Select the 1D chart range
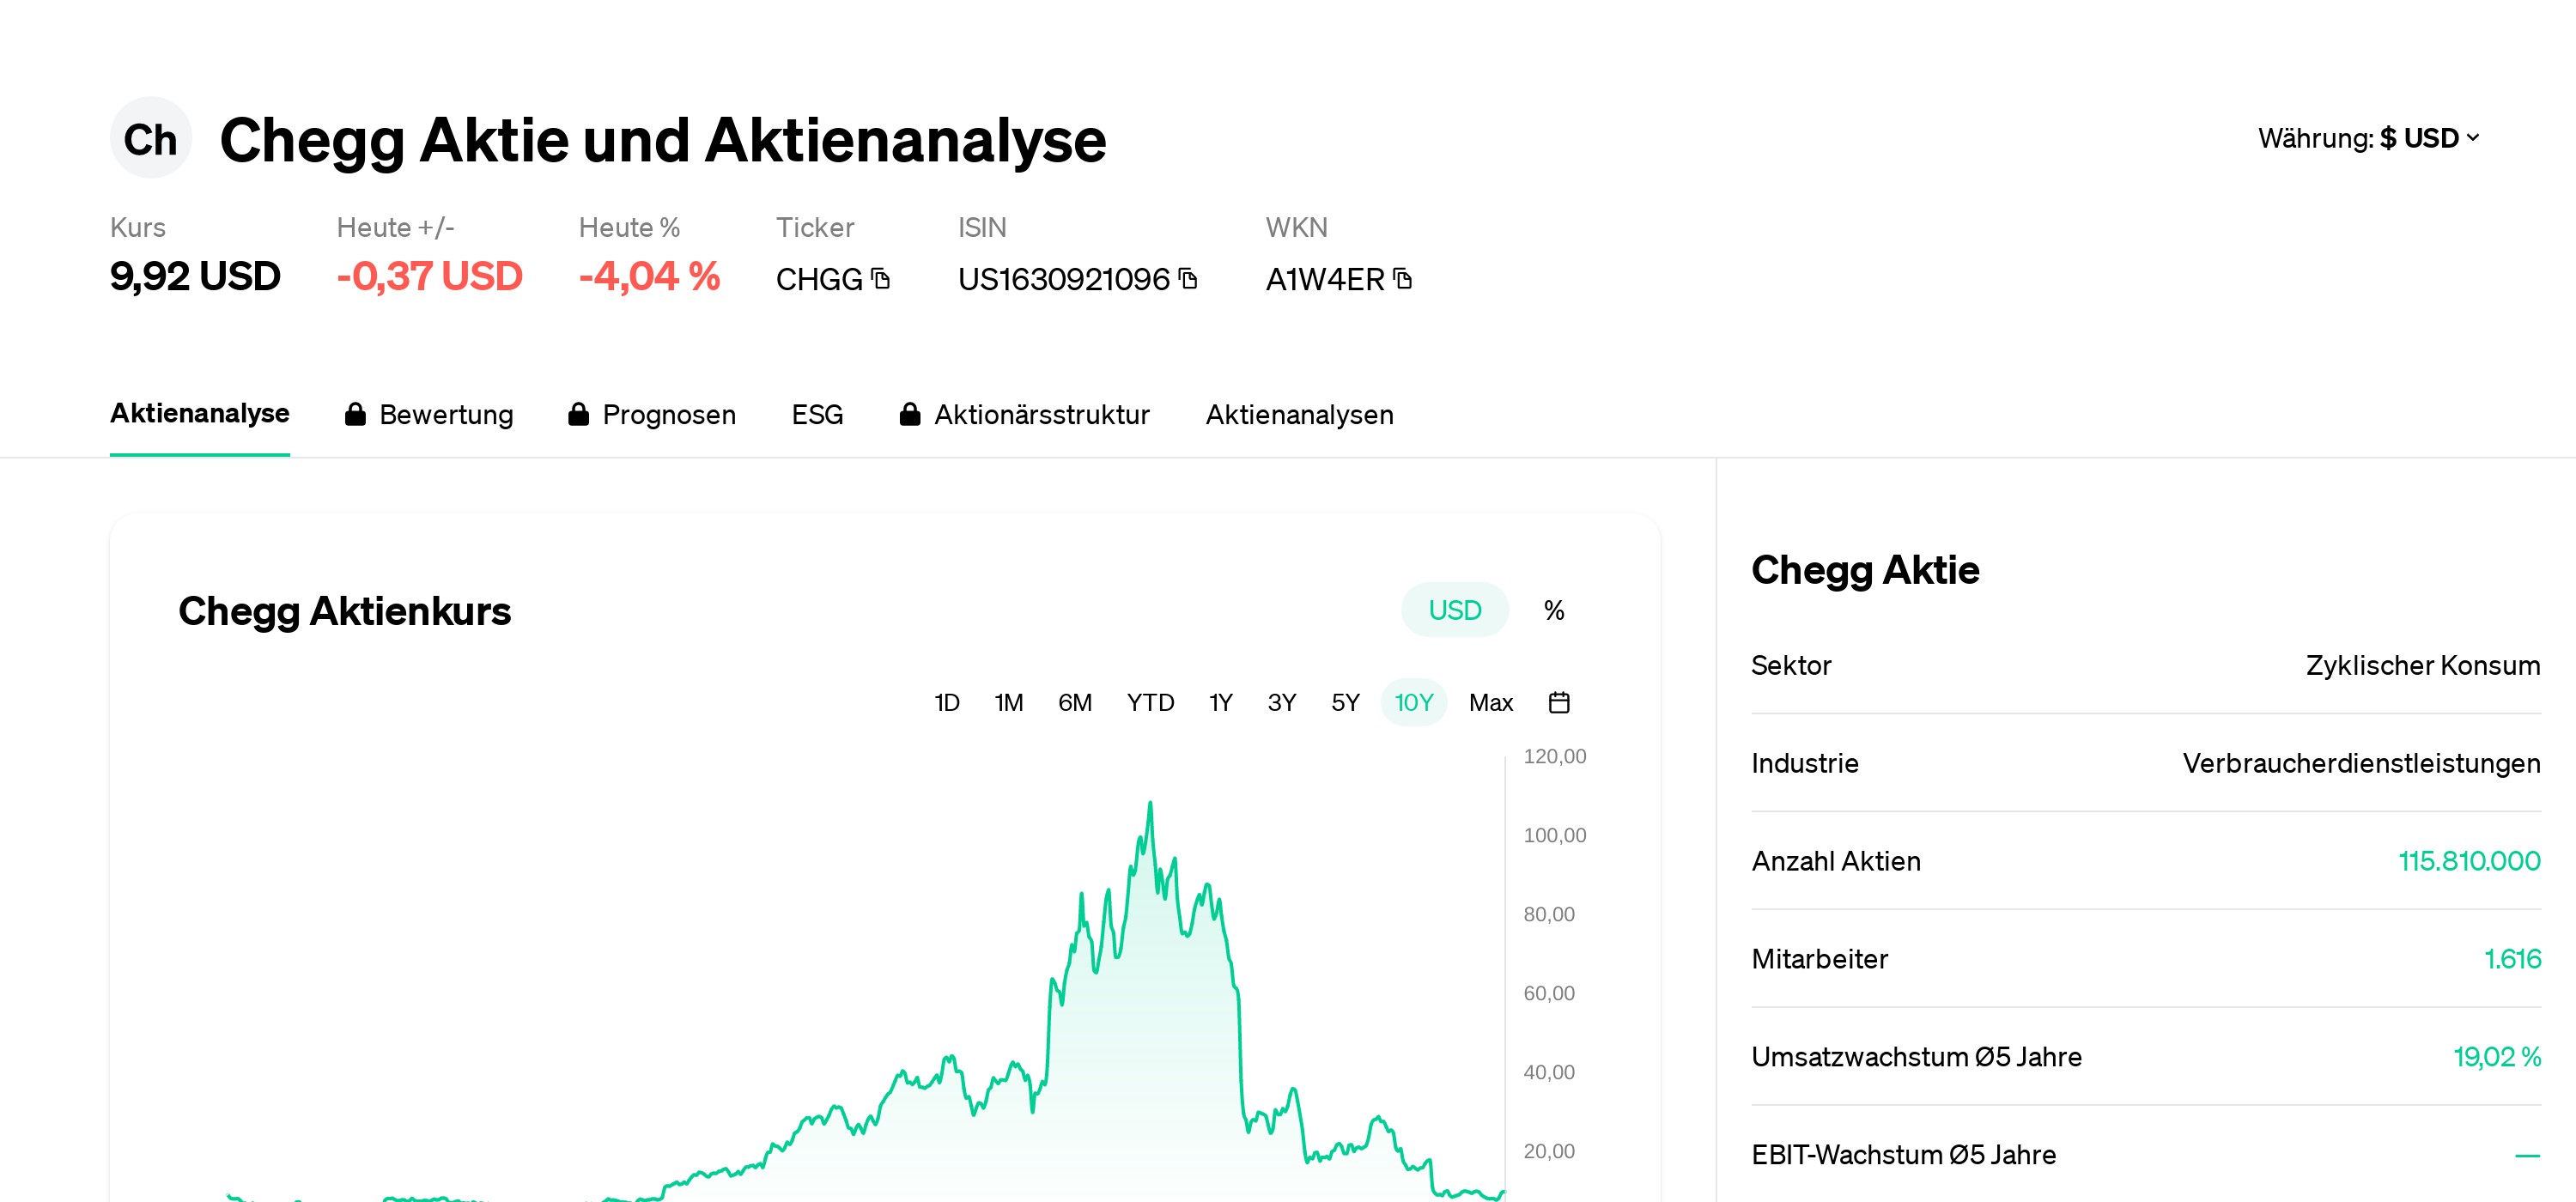Screen dimensions: 2576x1202 (946, 703)
